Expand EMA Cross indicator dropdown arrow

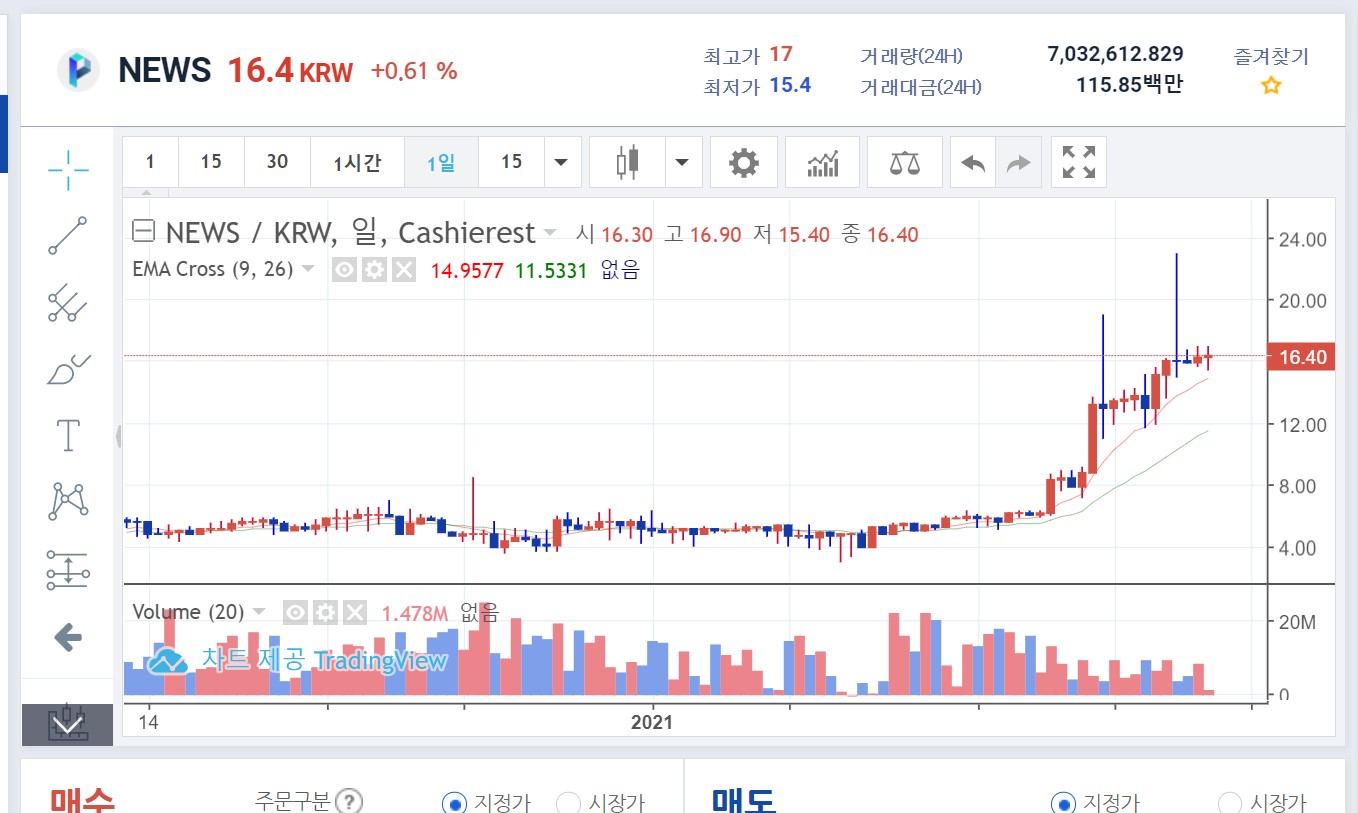[308, 269]
